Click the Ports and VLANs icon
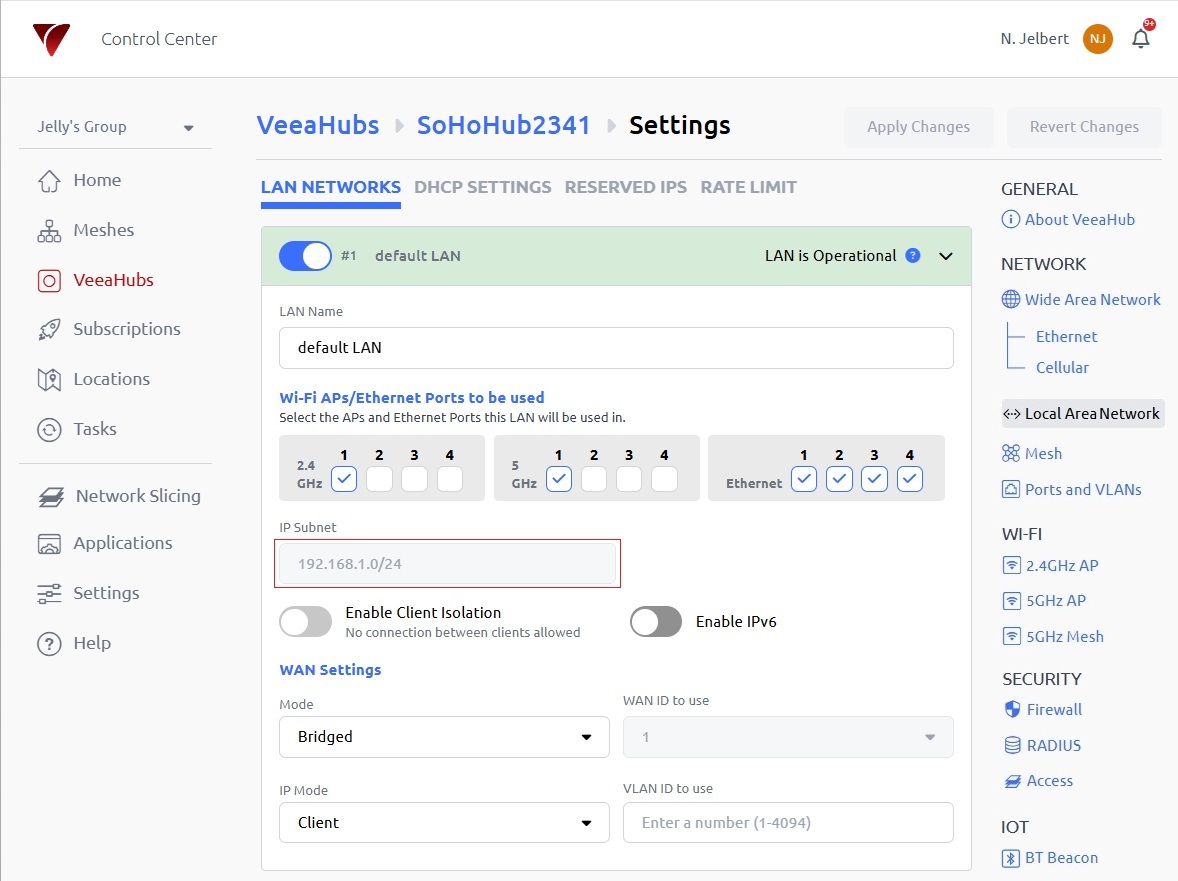This screenshot has height=881, width=1178. 1010,490
